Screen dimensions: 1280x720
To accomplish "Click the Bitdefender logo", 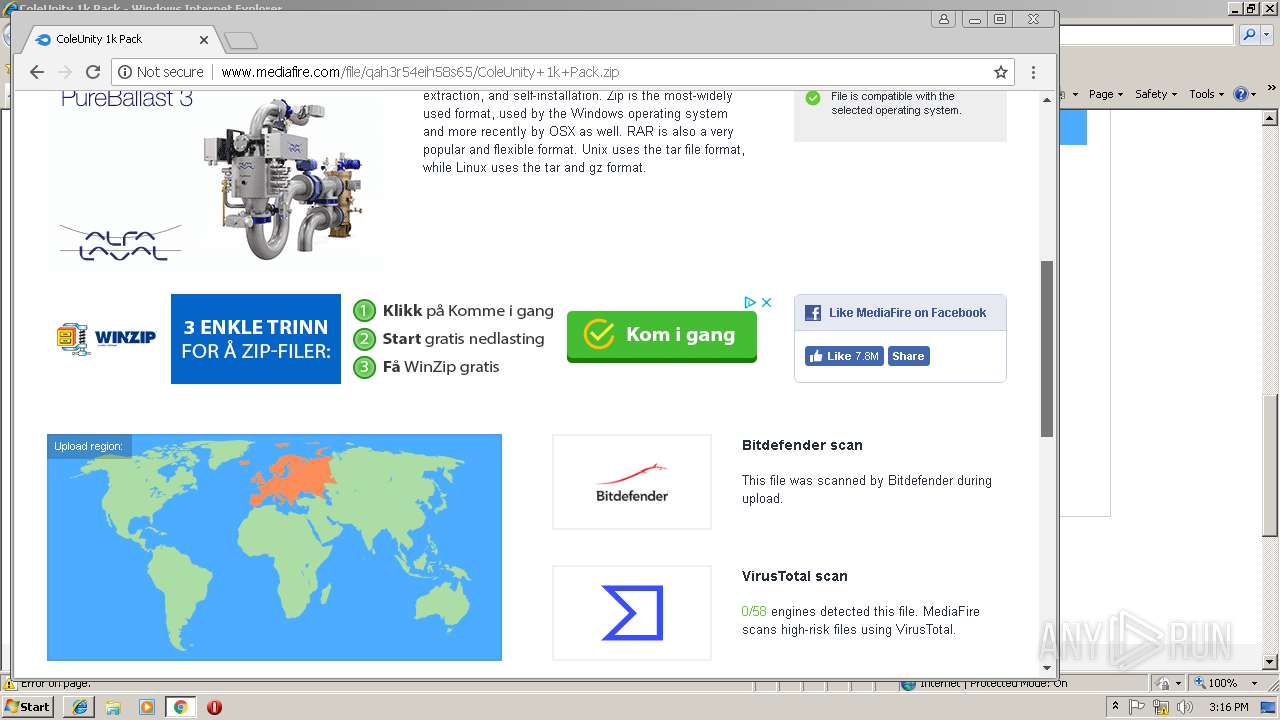I will 632,482.
